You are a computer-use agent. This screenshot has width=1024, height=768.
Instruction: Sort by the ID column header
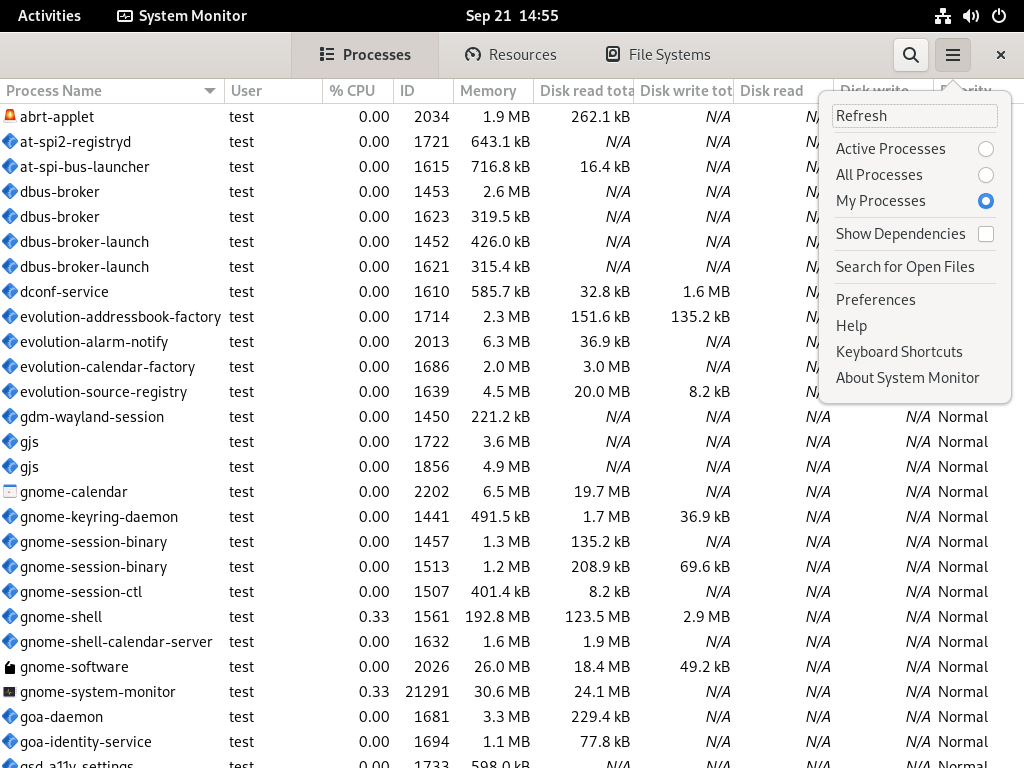423,91
